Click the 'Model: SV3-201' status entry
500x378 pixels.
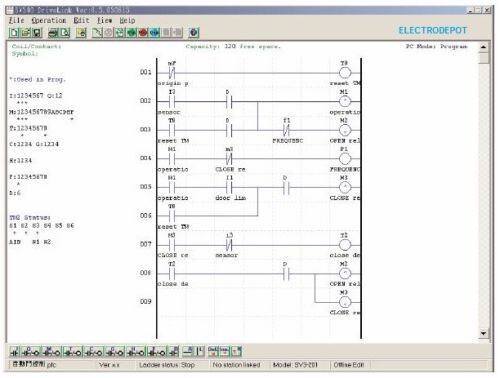coord(295,365)
